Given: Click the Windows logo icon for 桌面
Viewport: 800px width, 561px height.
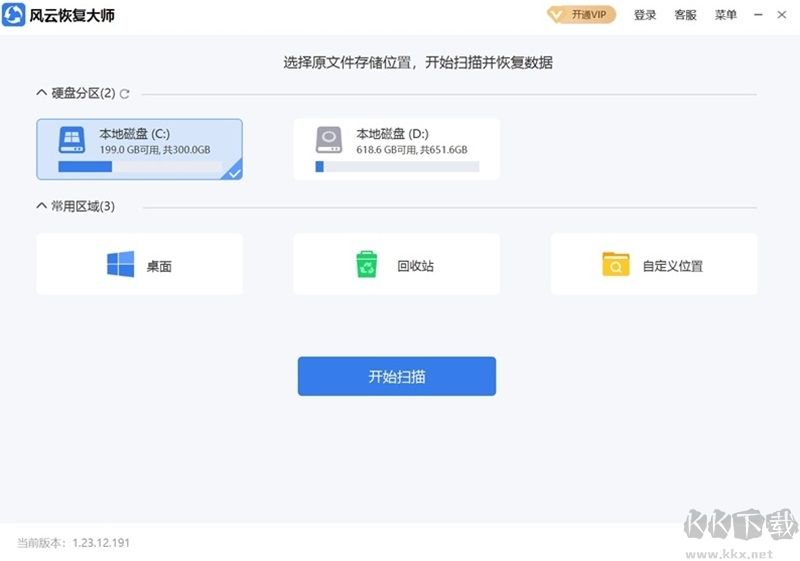Looking at the screenshot, I should click(x=120, y=264).
